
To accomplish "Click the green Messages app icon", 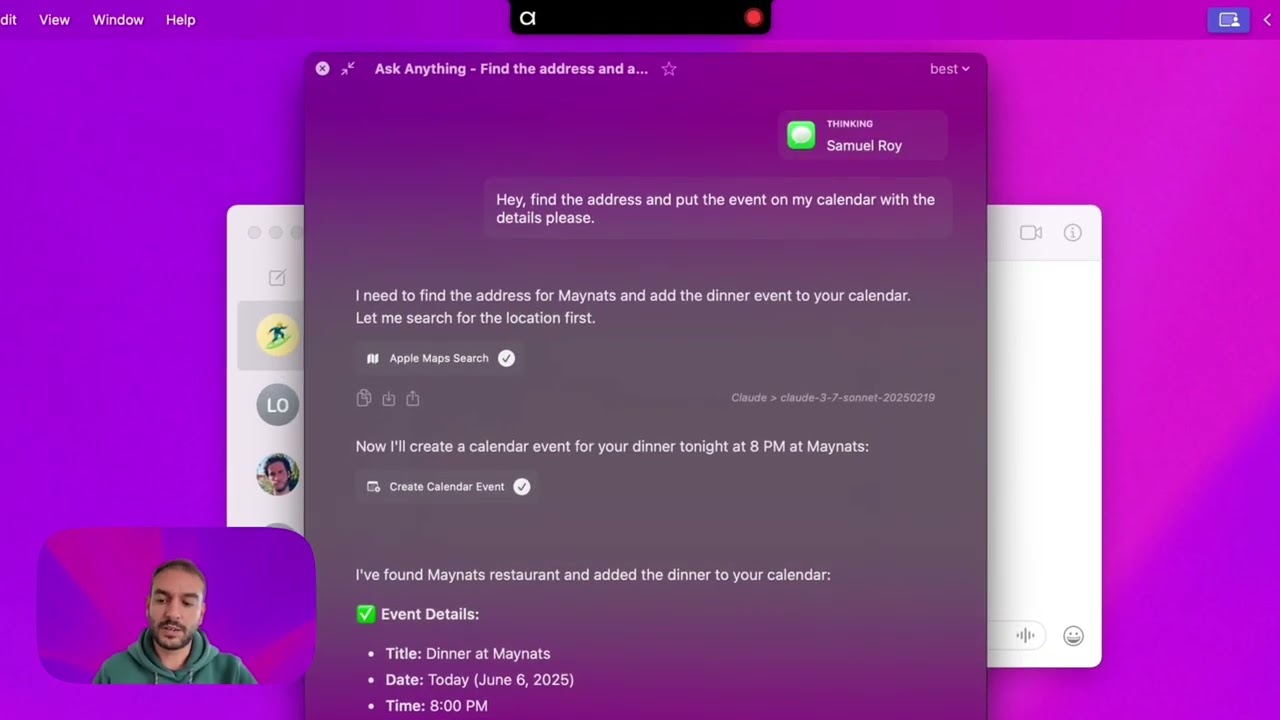I will 801,135.
